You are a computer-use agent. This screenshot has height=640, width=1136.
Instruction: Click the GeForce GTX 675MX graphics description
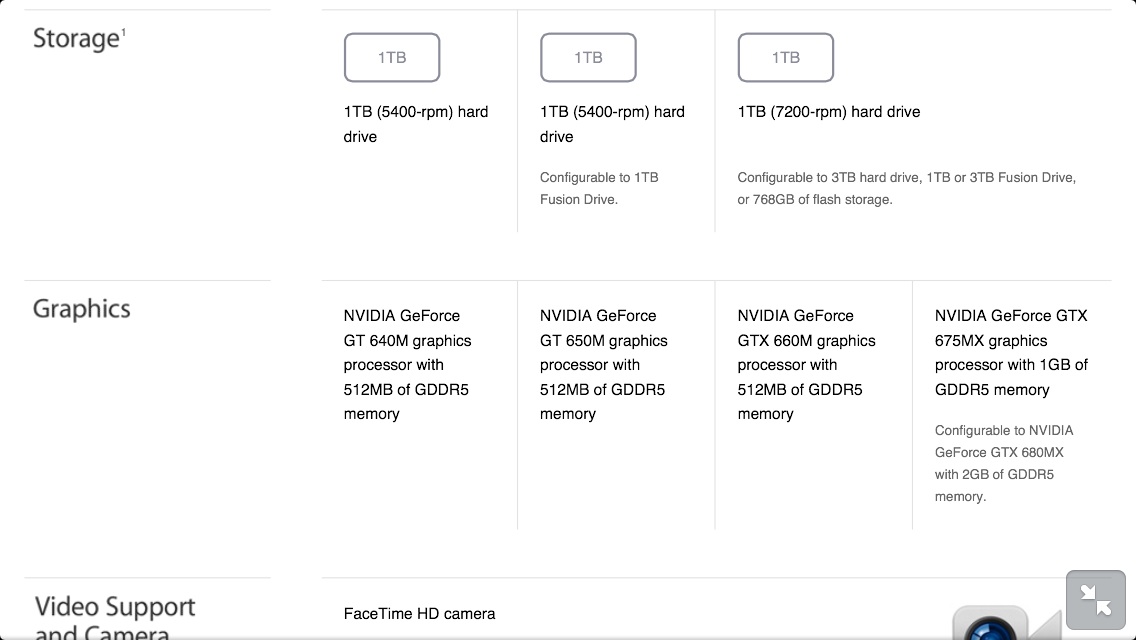tap(1011, 352)
